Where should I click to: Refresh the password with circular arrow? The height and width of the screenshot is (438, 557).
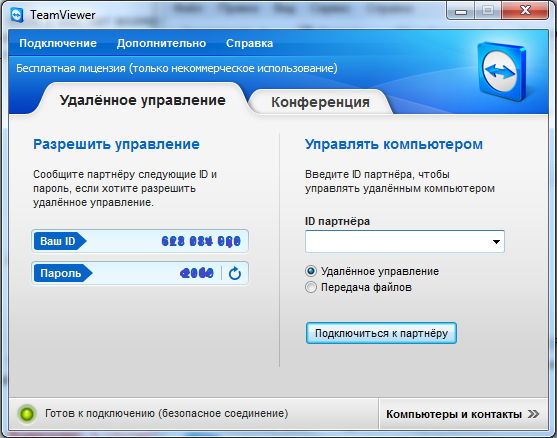[x=234, y=273]
